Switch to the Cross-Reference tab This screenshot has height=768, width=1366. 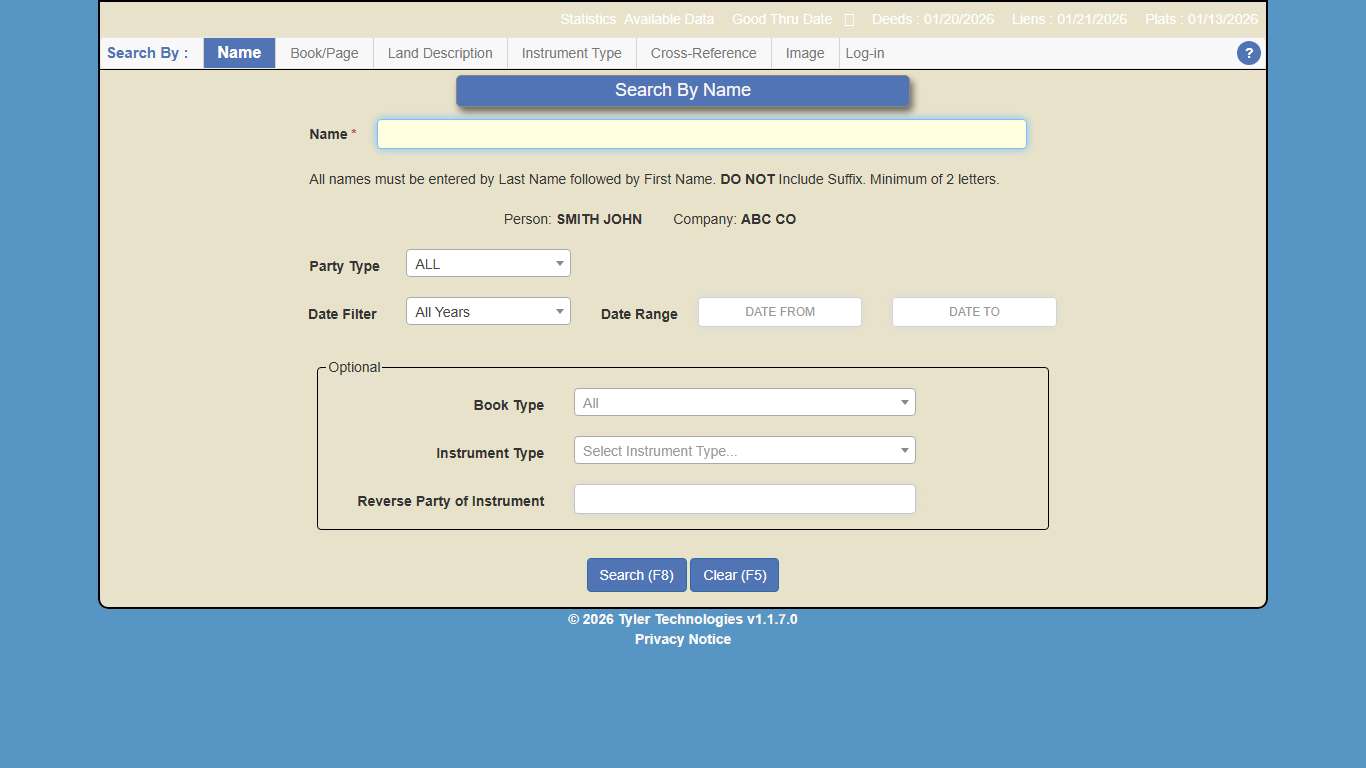click(703, 53)
